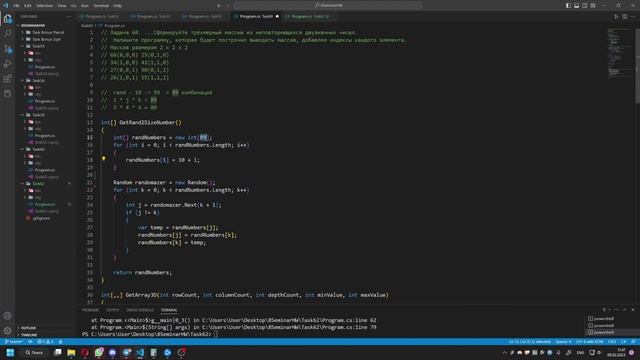This screenshot has height=360, width=640.
Task: Switch to the OUTPUT panel tab
Action: pyautogui.click(x=113, y=310)
